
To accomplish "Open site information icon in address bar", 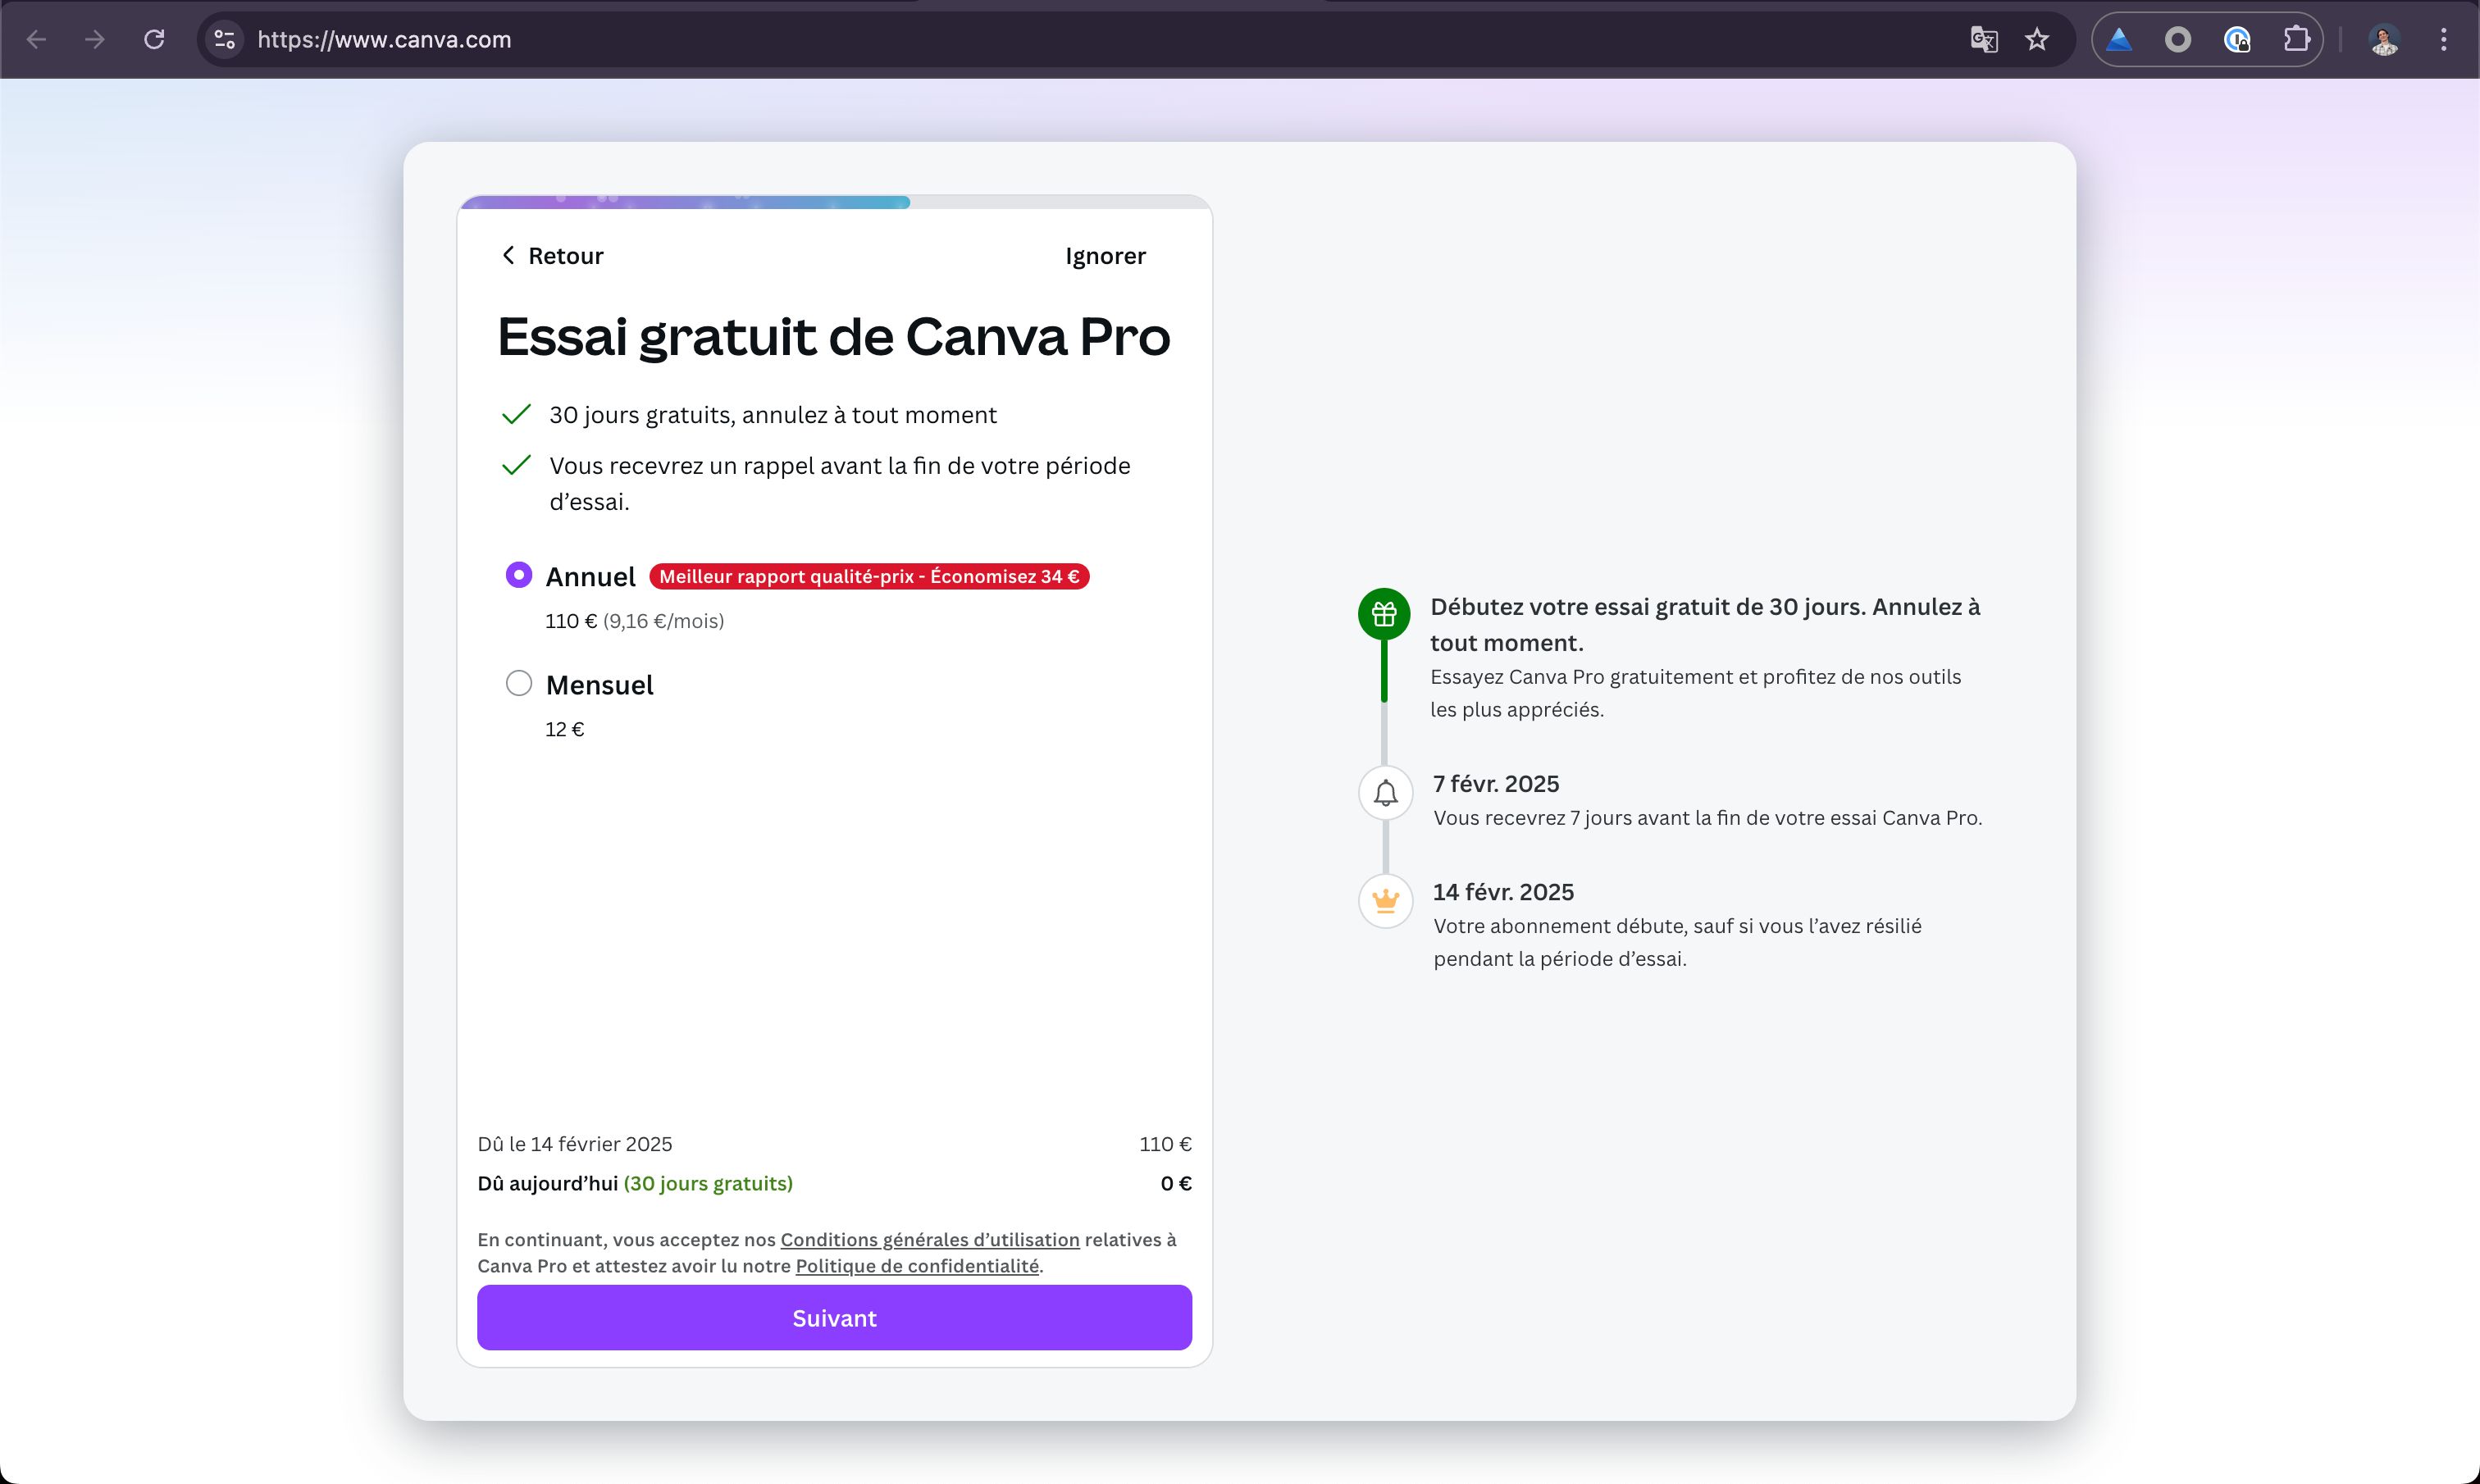I will coord(225,40).
